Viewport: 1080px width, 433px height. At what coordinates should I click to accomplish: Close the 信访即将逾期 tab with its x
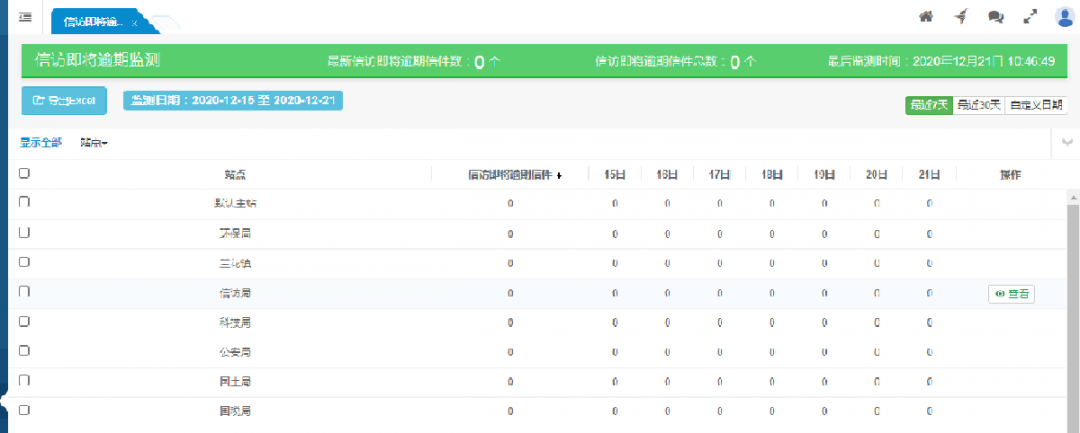pyautogui.click(x=135, y=22)
